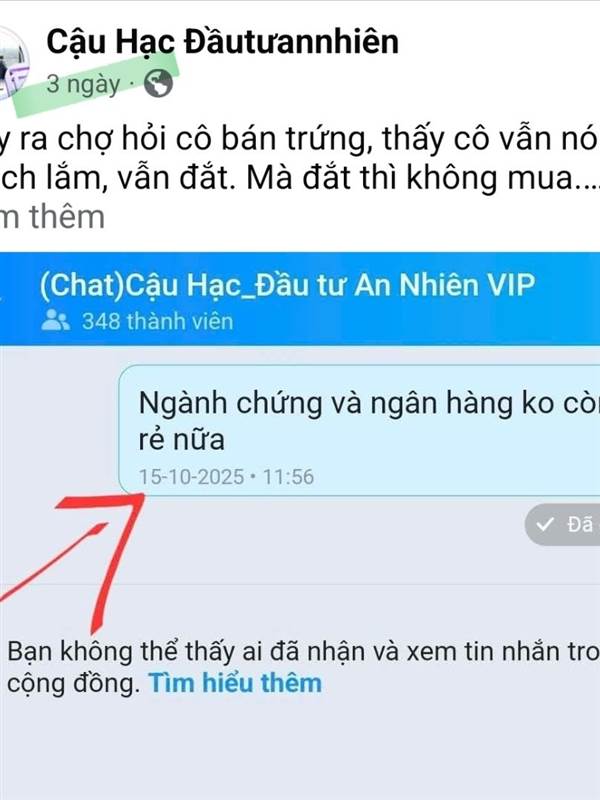This screenshot has height=800, width=600.
Task: Click the globe public-audience icon
Action: [158, 84]
